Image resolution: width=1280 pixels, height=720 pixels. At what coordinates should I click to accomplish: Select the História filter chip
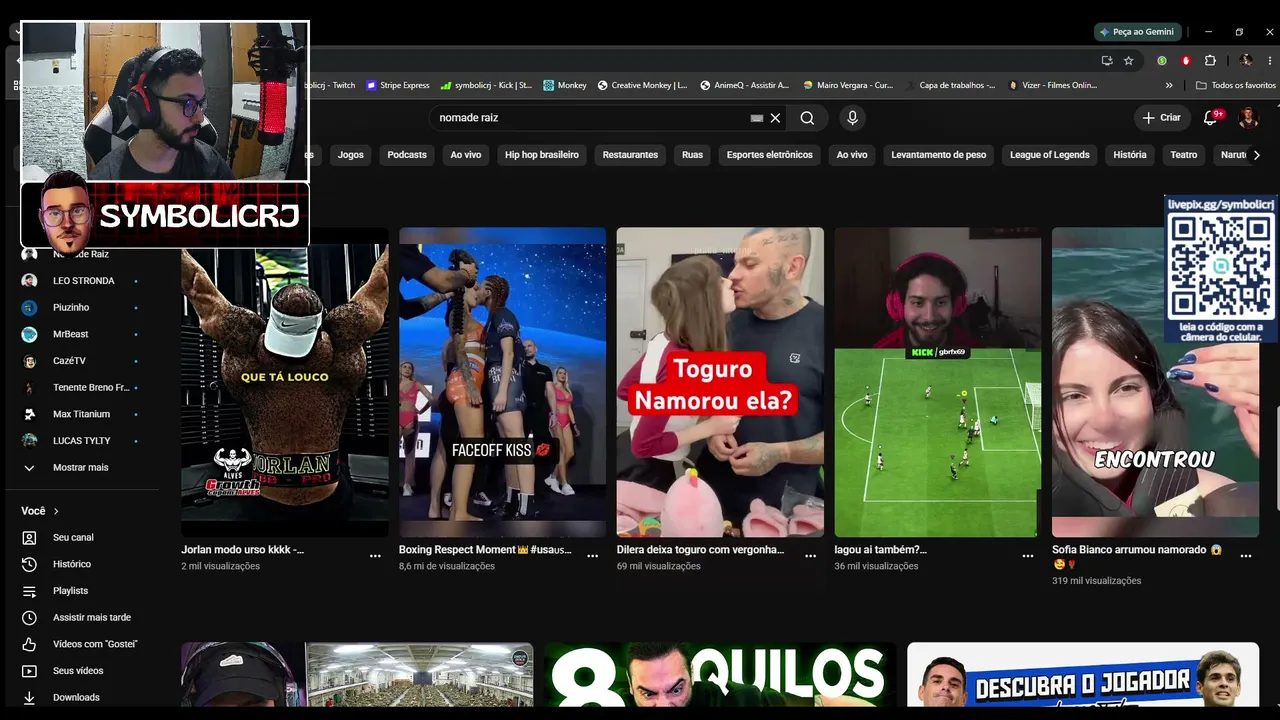click(x=1130, y=155)
